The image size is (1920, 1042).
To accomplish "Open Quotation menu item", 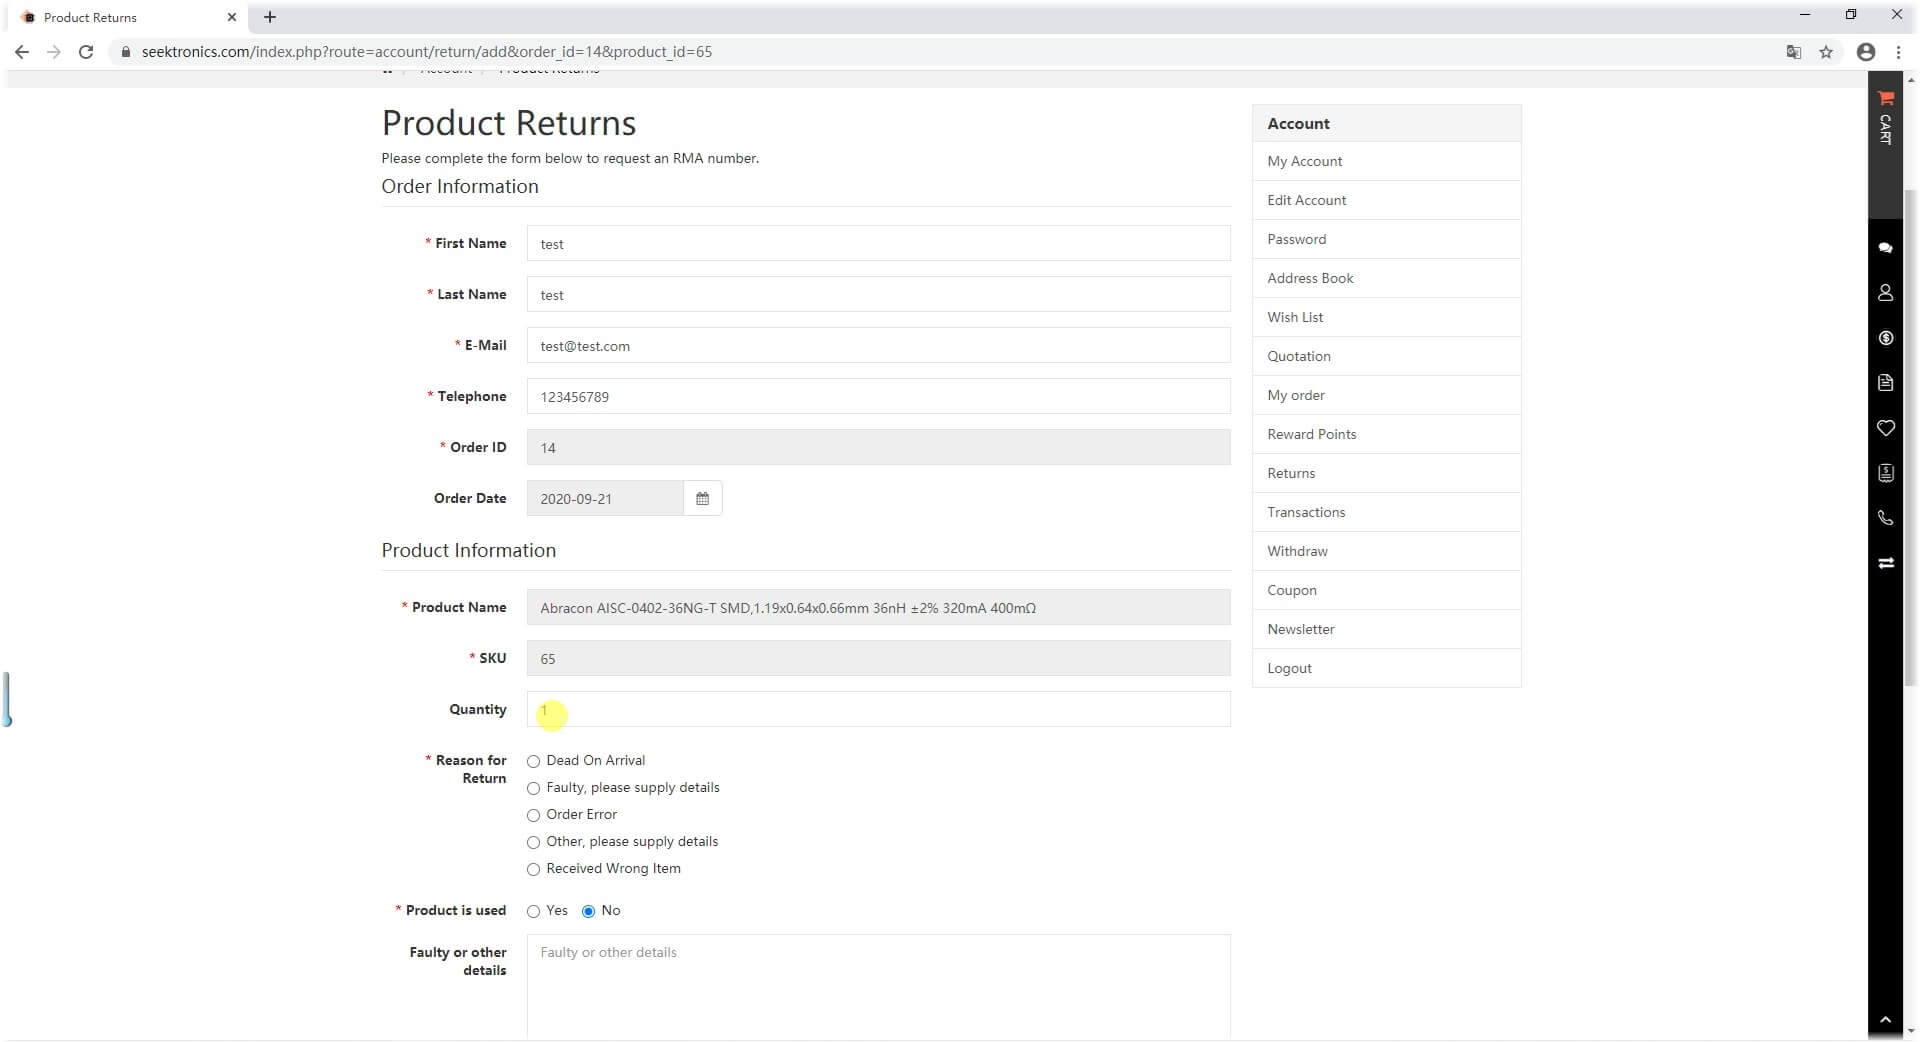I will coord(1386,356).
